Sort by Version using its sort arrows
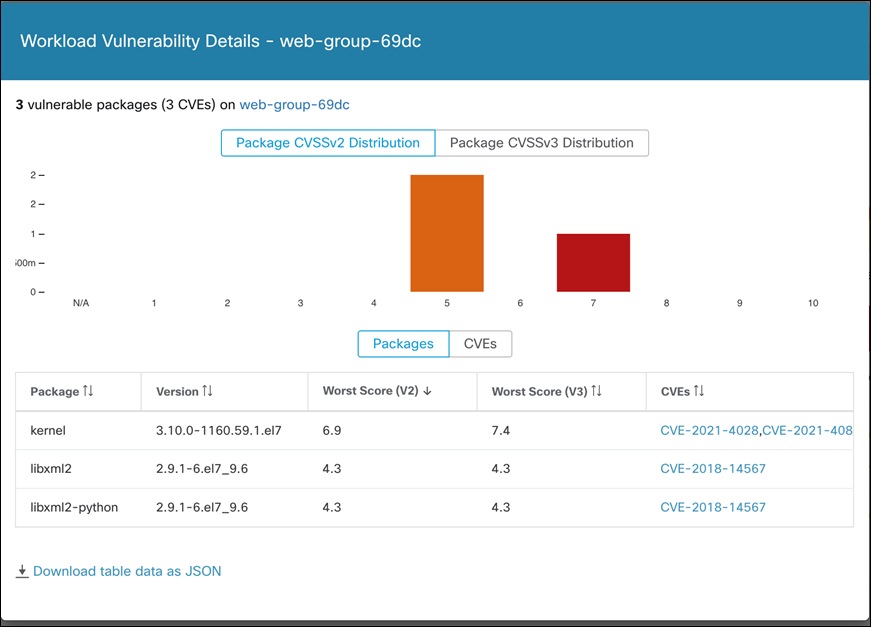Viewport: 871px width, 627px height. 207,391
